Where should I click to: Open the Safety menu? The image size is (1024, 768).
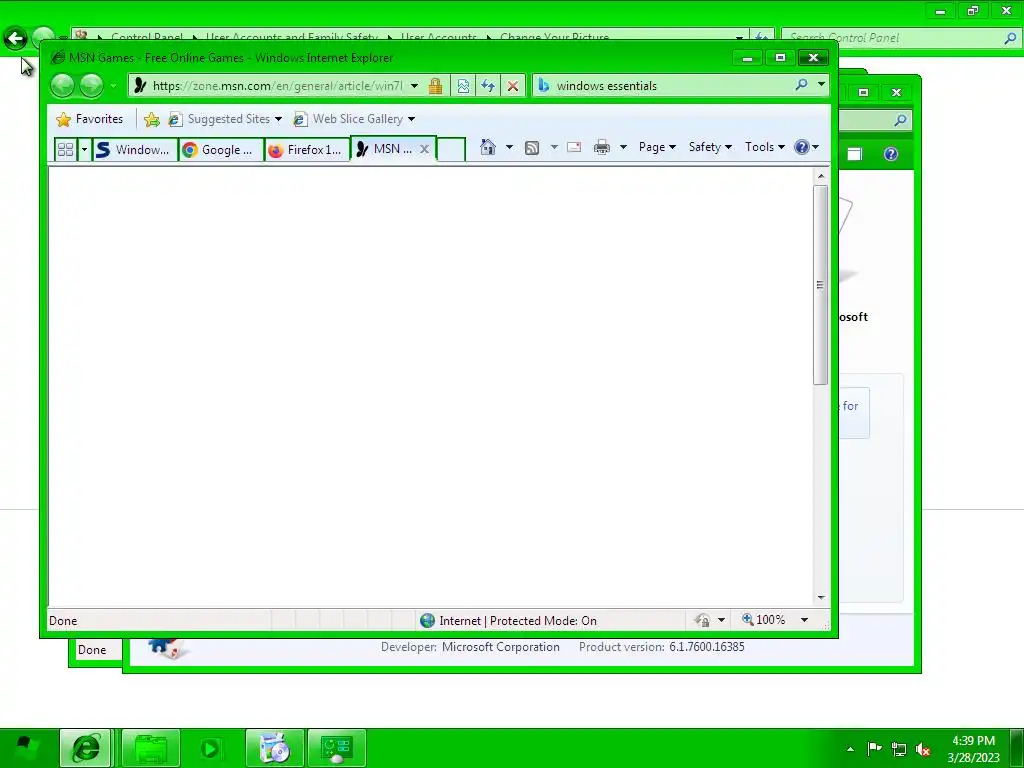710,147
